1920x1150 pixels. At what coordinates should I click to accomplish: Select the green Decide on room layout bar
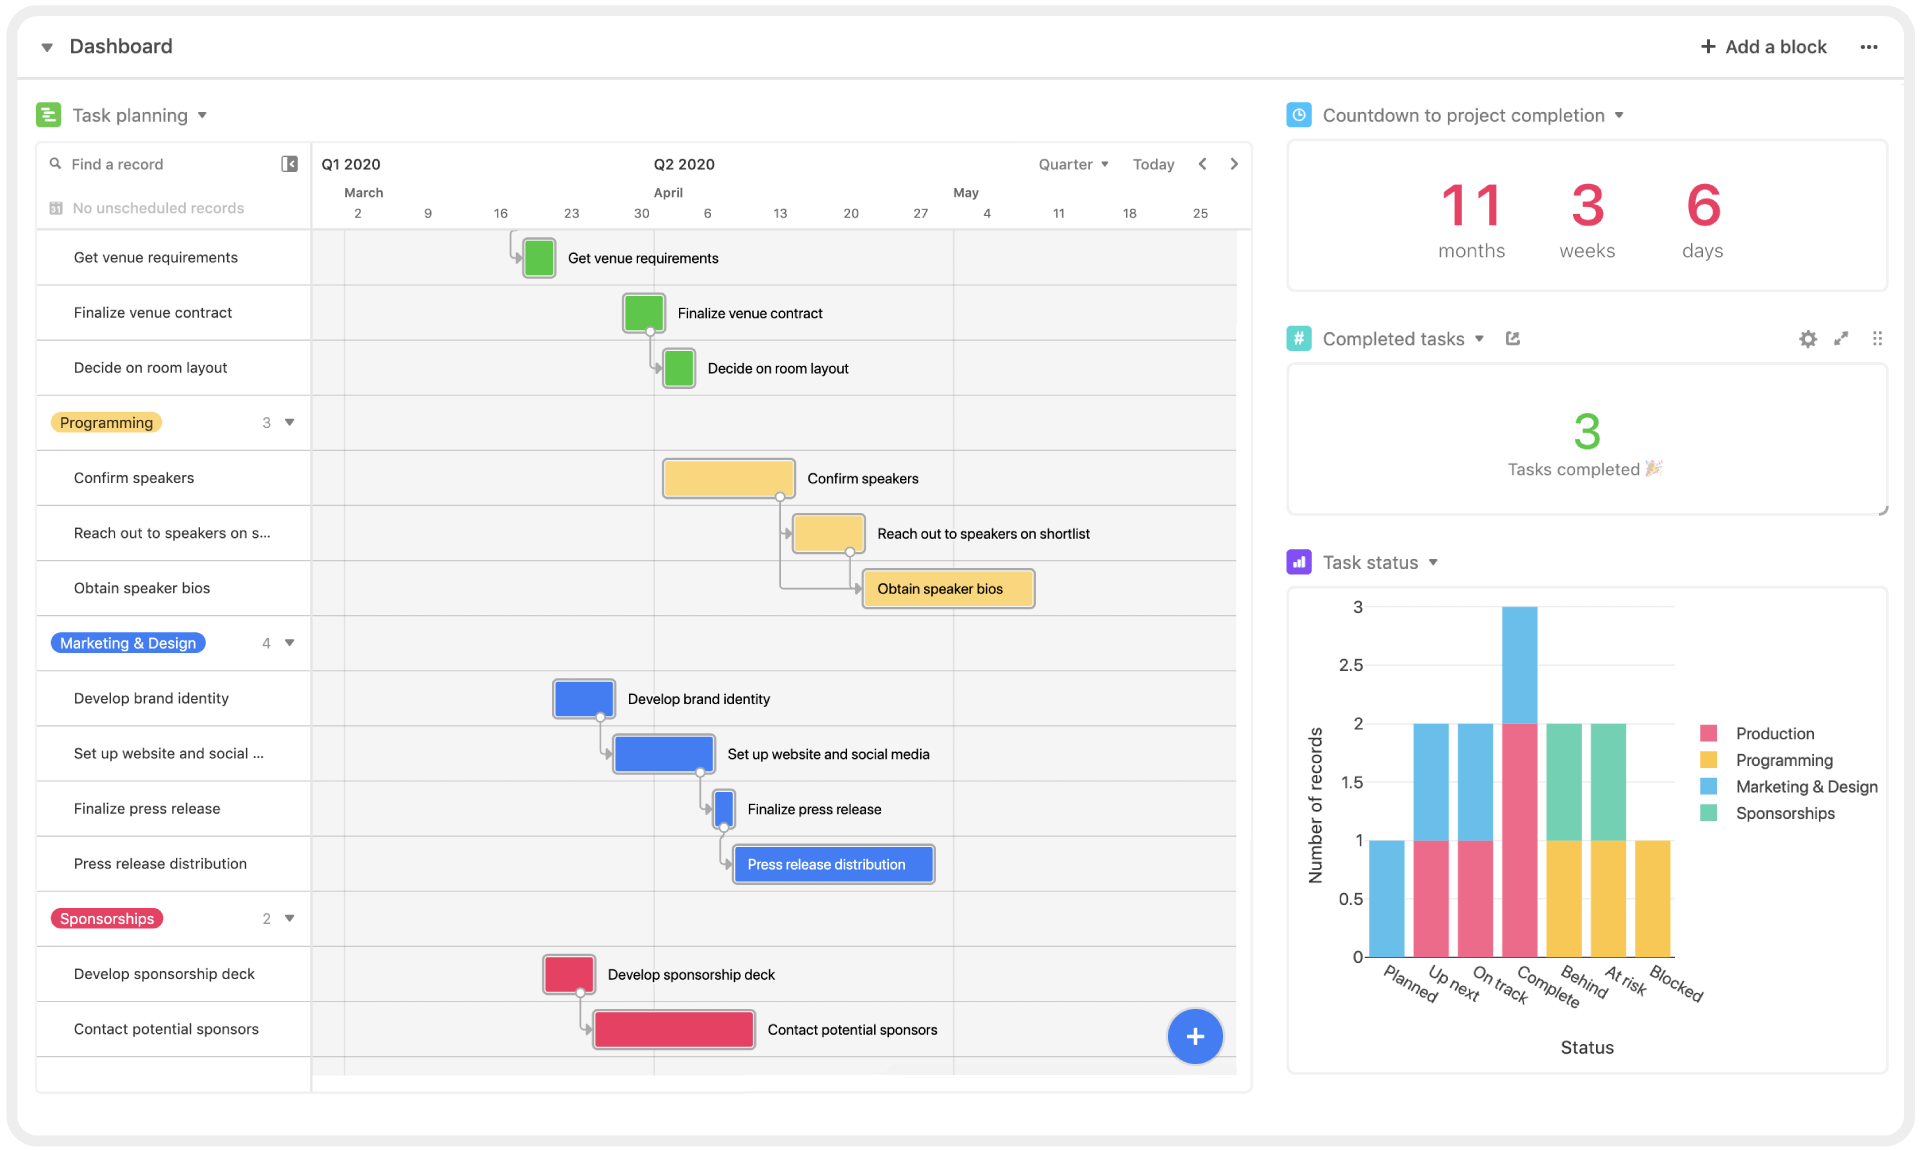tap(679, 368)
